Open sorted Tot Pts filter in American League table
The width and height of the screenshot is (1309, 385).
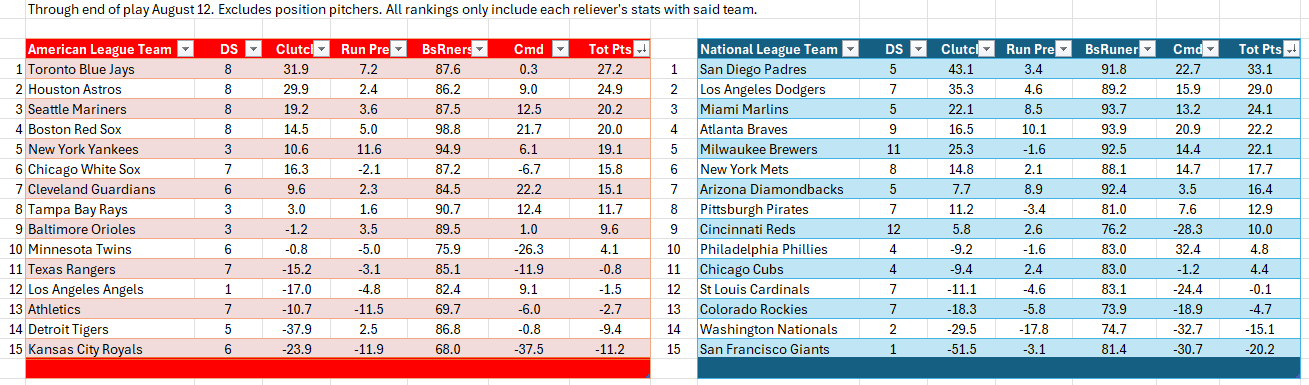[641, 49]
